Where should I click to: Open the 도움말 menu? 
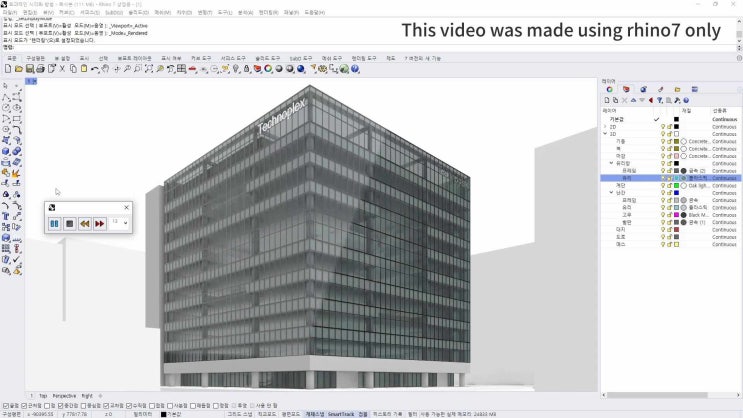[315, 12]
